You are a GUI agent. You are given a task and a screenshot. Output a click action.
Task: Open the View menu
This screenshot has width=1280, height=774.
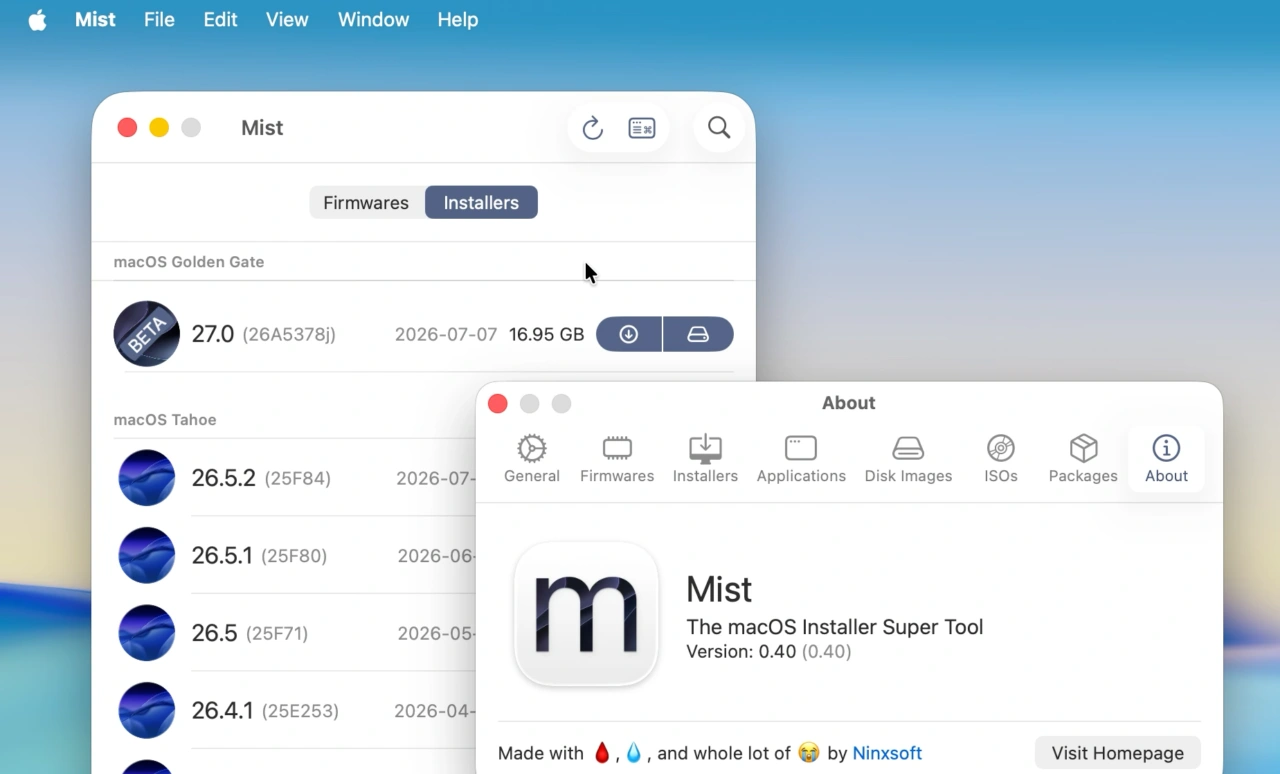(x=287, y=20)
